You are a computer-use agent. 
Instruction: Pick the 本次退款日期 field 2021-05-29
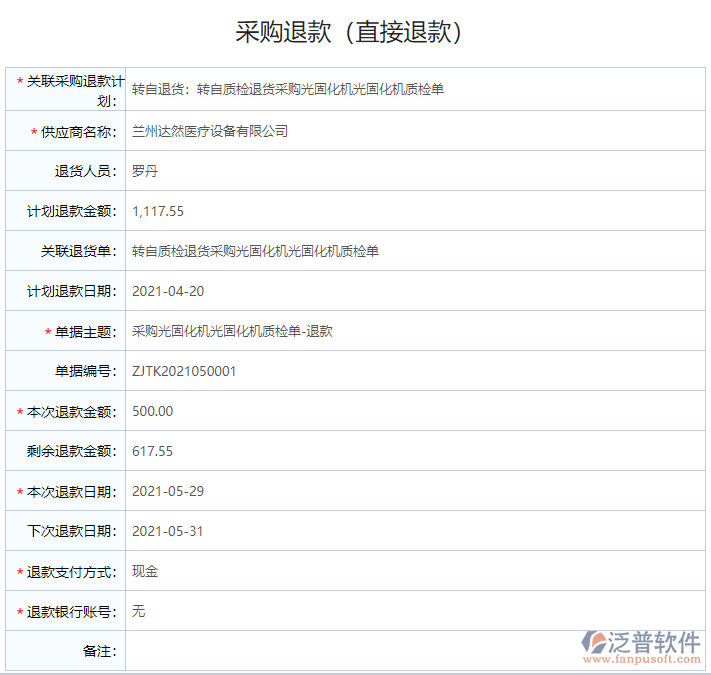pos(168,491)
